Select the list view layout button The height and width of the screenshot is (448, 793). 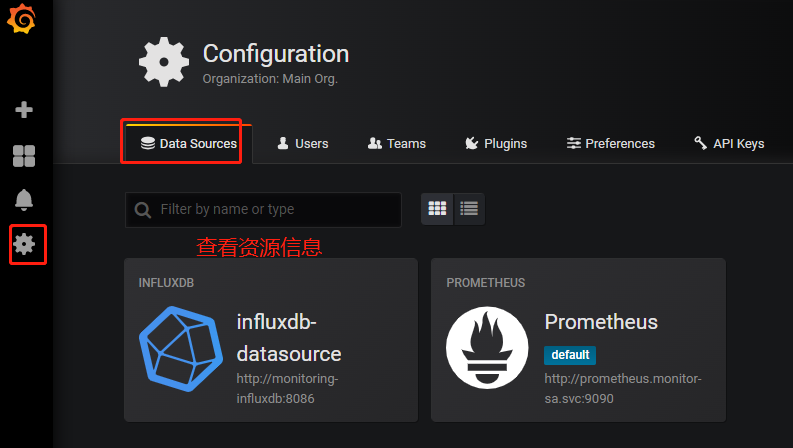click(x=469, y=208)
